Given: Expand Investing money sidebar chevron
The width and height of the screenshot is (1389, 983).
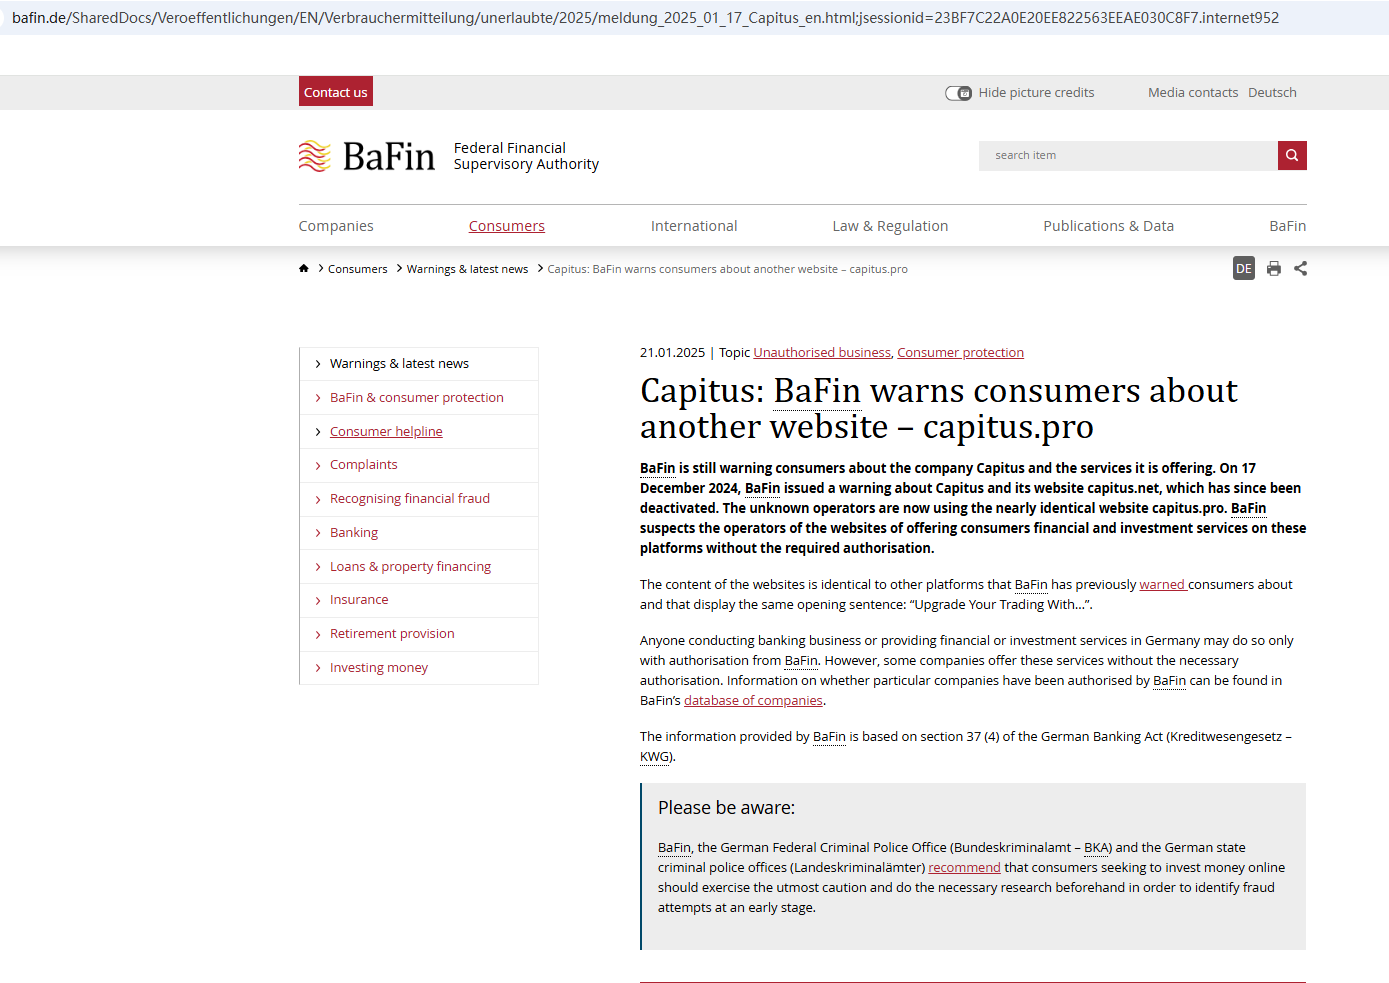Looking at the screenshot, I should click(x=318, y=668).
